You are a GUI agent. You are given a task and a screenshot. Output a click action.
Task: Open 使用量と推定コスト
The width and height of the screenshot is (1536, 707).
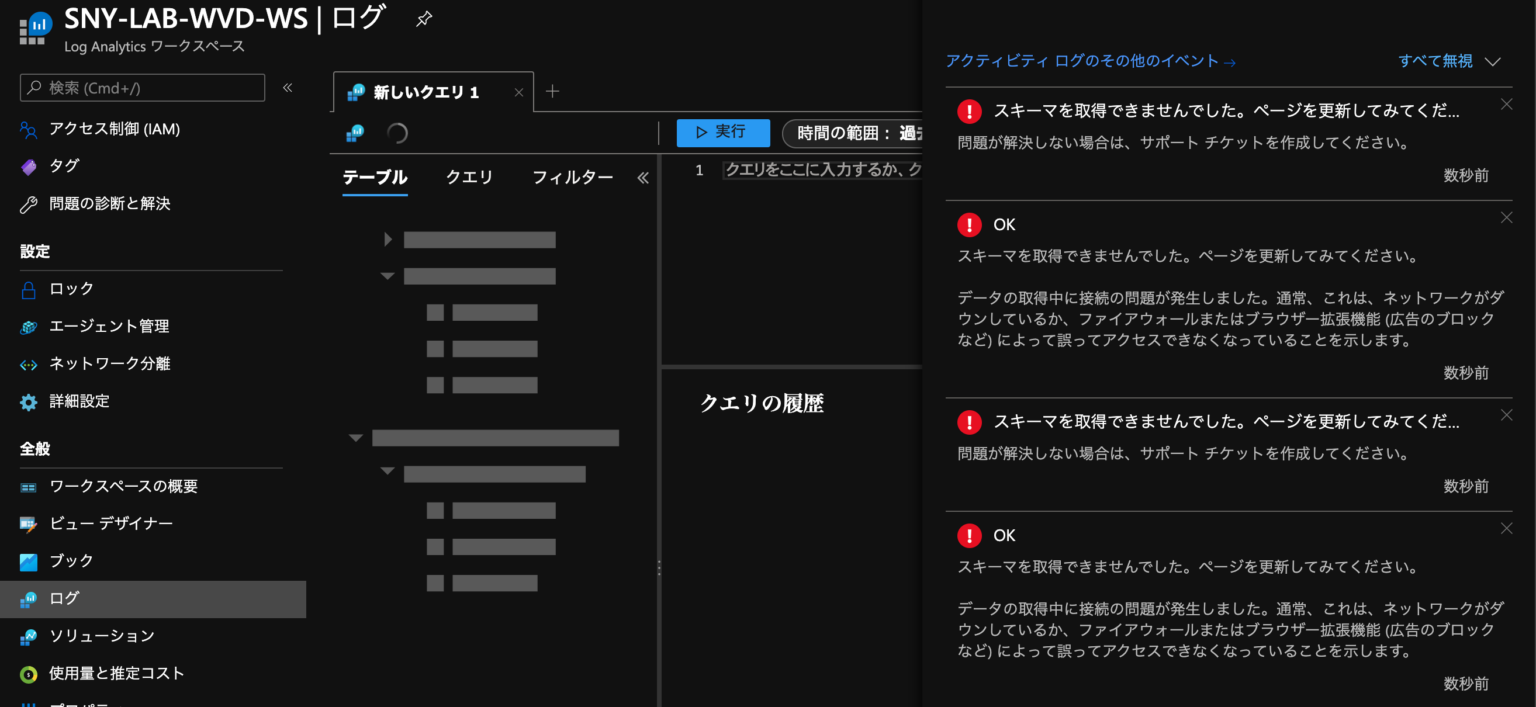click(115, 673)
